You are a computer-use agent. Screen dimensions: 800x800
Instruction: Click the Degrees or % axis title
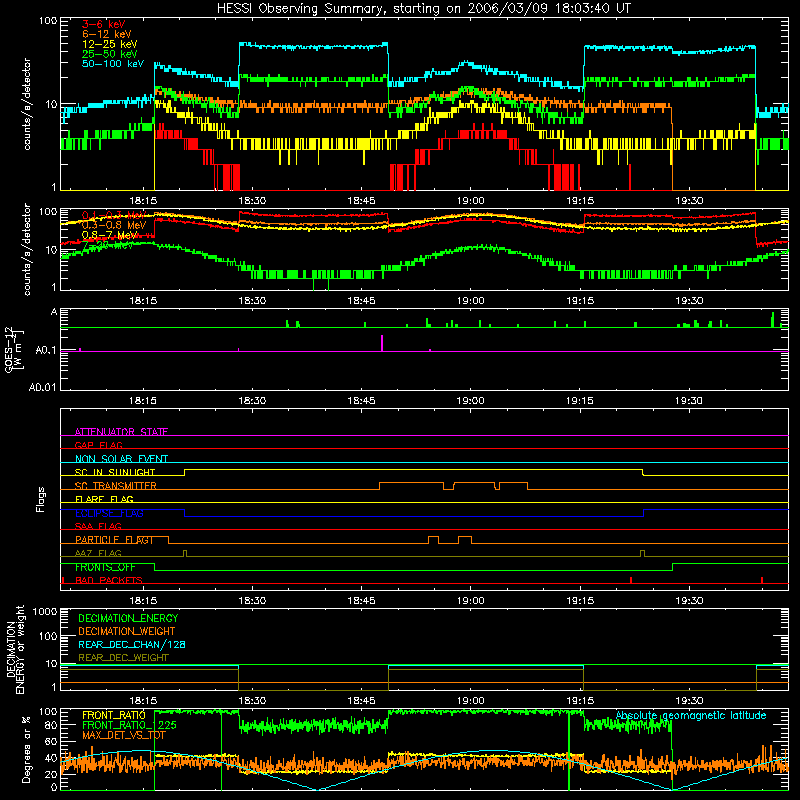tap(26, 749)
